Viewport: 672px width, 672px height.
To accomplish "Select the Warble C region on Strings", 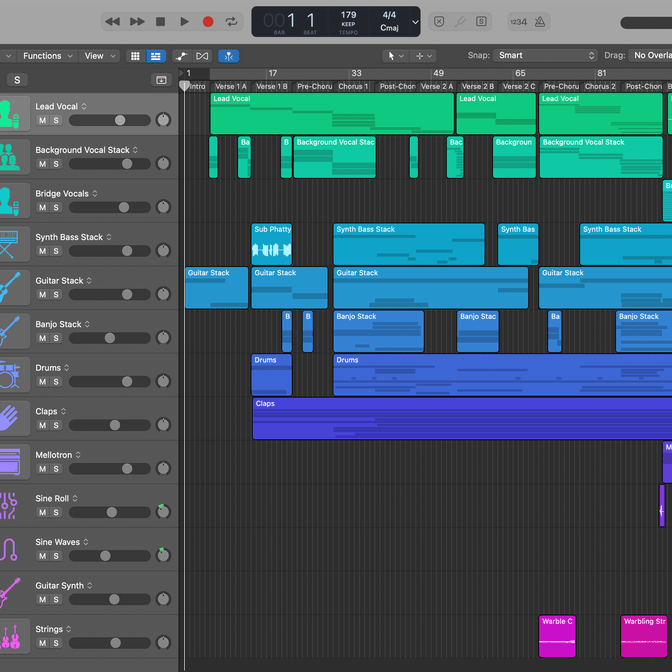I will (x=557, y=636).
